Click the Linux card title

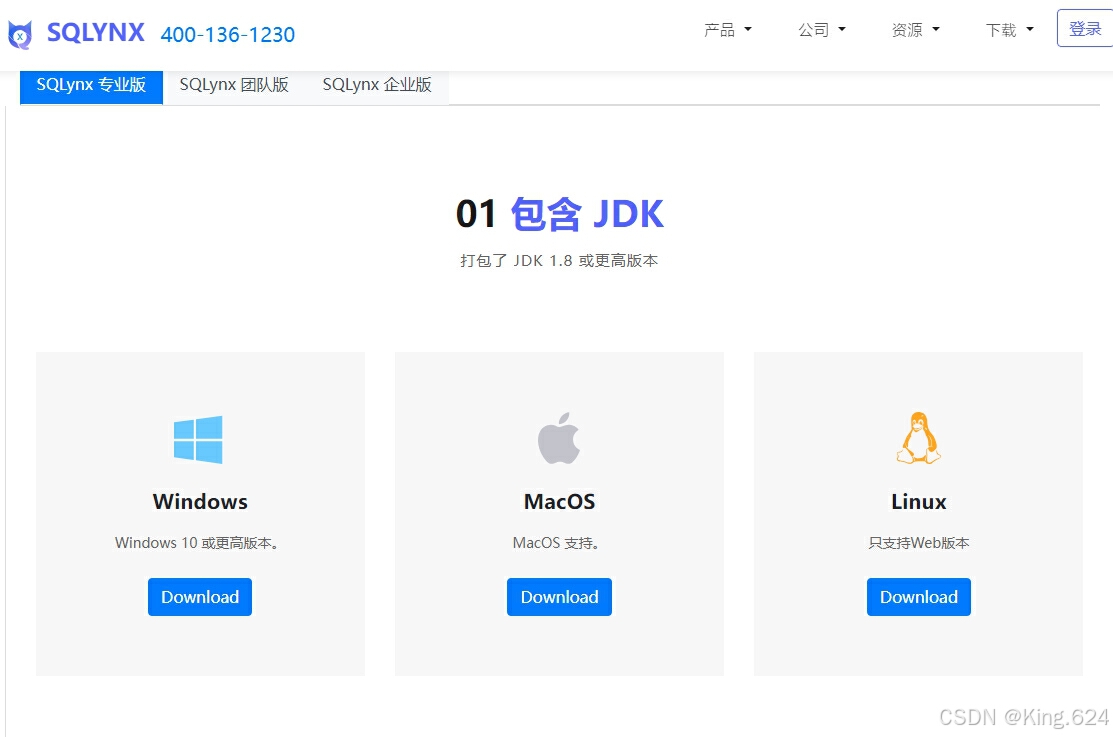919,502
